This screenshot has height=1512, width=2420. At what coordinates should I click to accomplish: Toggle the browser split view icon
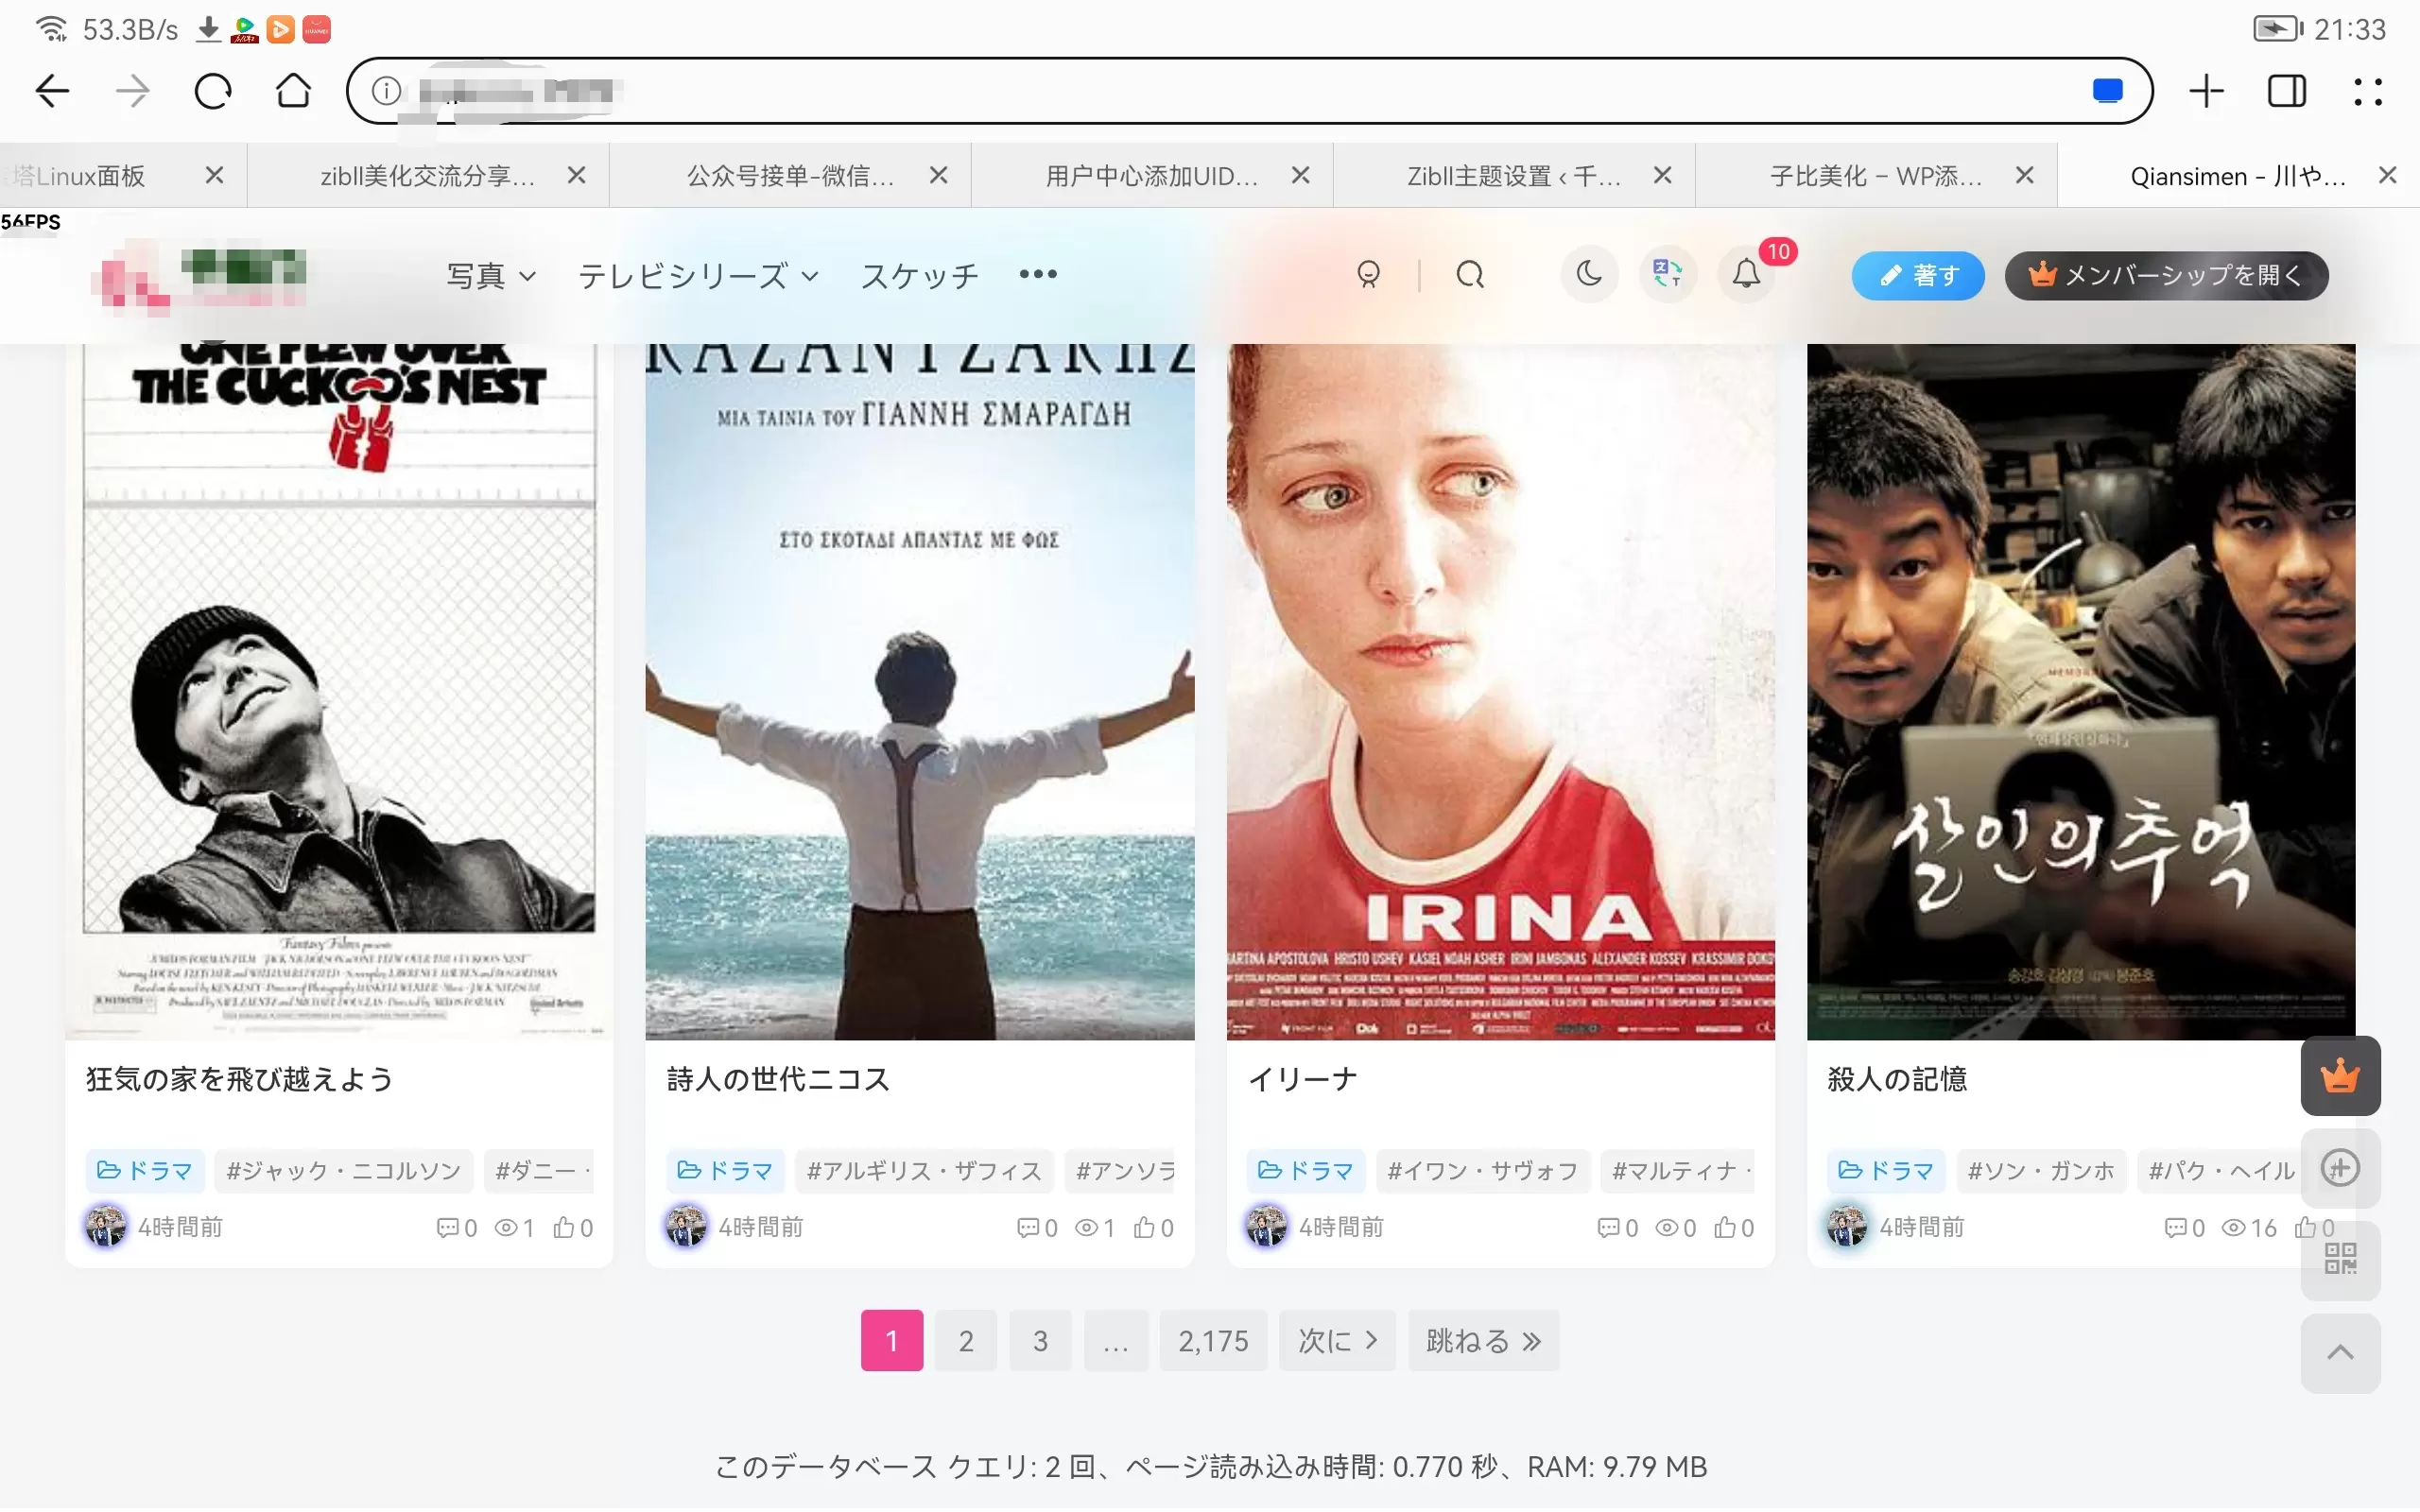pos(2286,92)
